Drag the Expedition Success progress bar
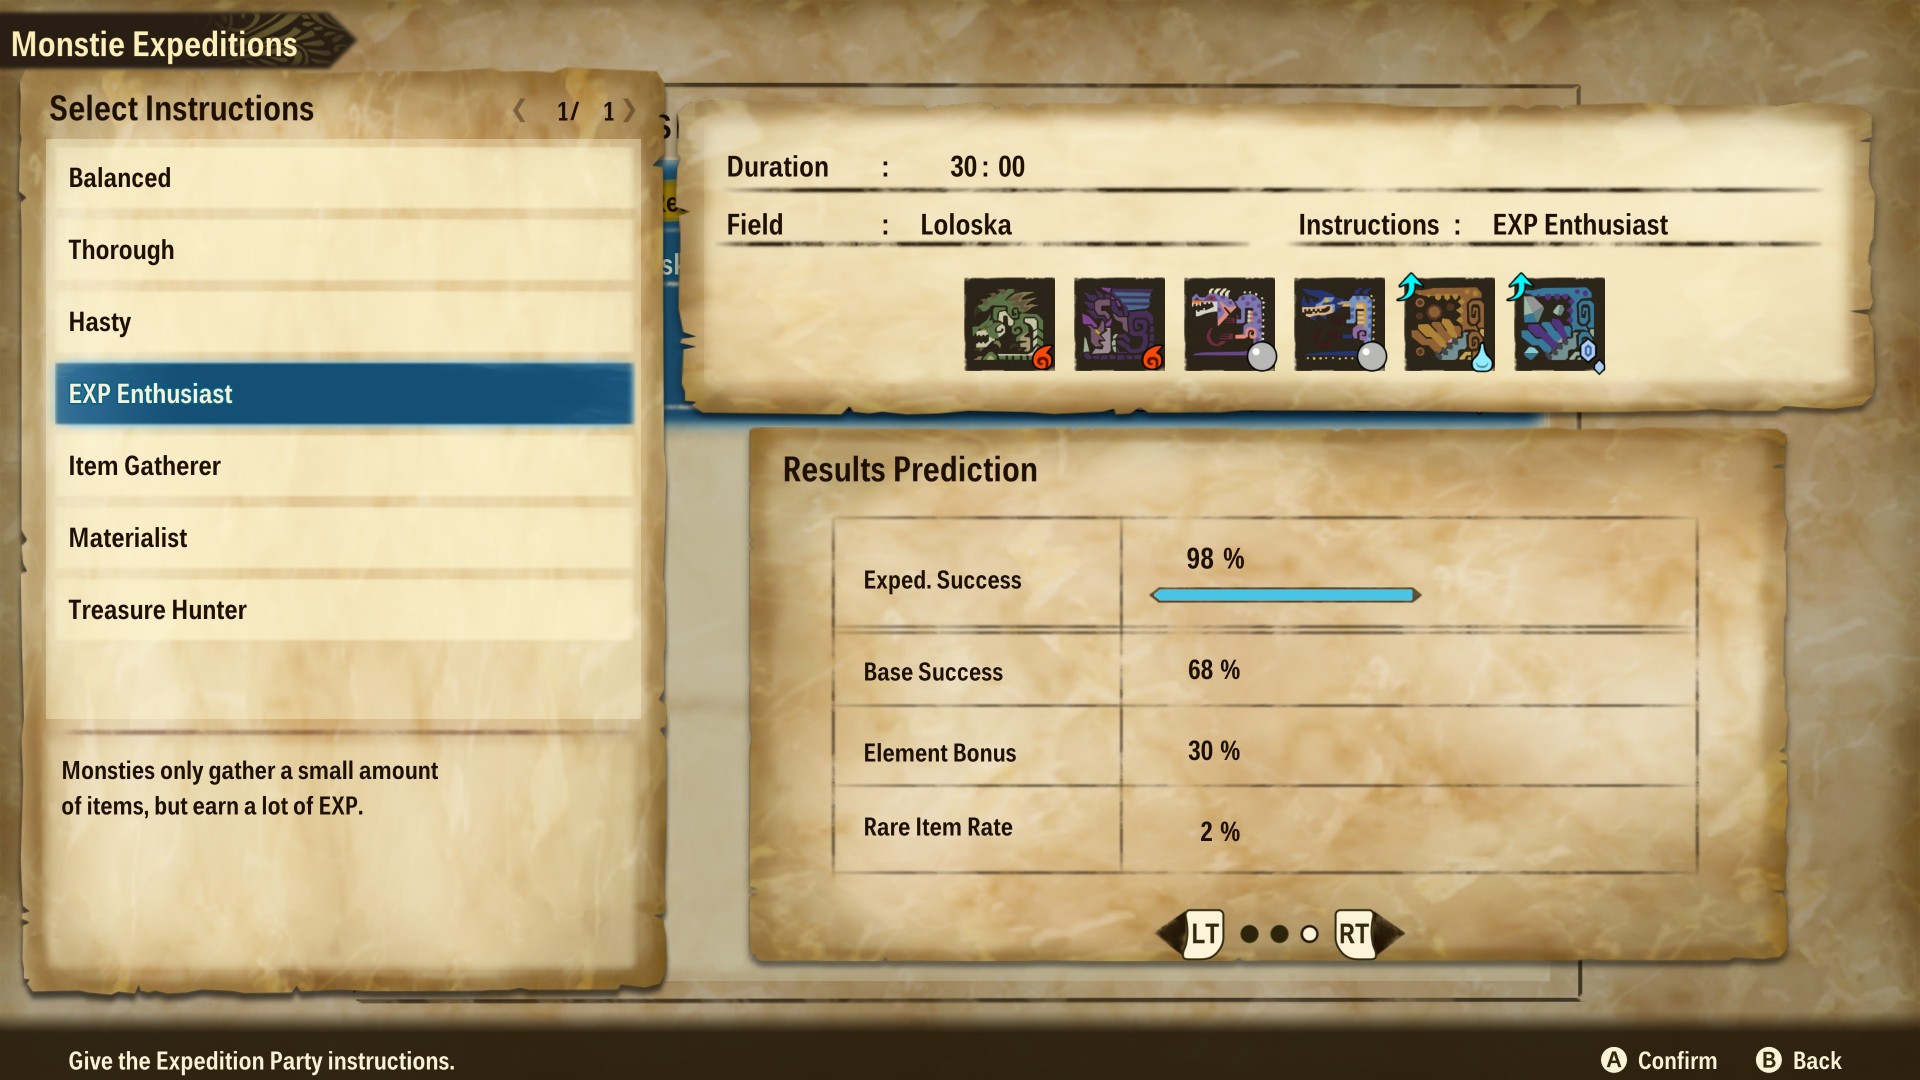The image size is (1920, 1080). pyautogui.click(x=1279, y=593)
